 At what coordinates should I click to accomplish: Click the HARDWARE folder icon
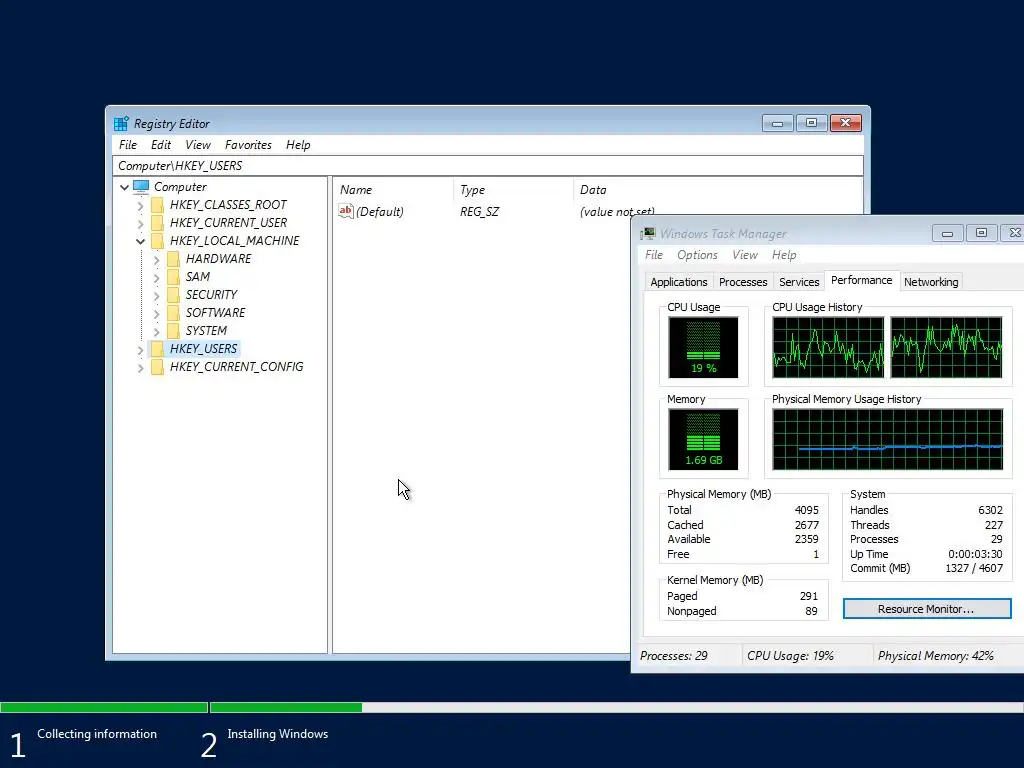coord(173,259)
